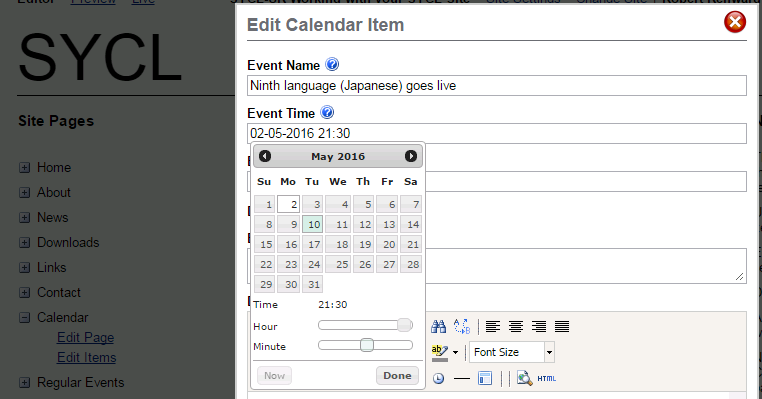Image resolution: width=762 pixels, height=399 pixels.
Task: Expand the Regular Events tree node
Action: point(24,383)
